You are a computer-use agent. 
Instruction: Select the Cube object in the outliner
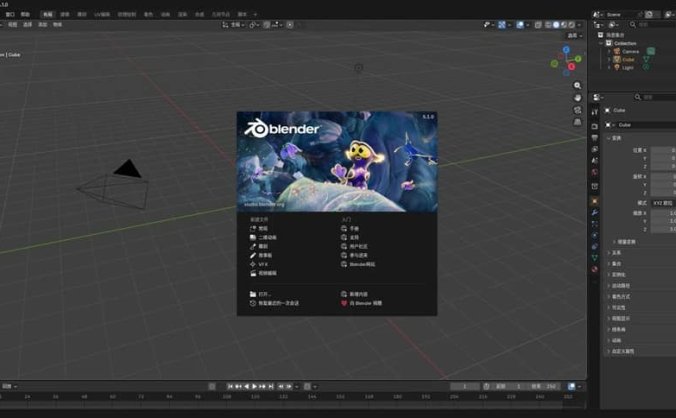coord(628,59)
